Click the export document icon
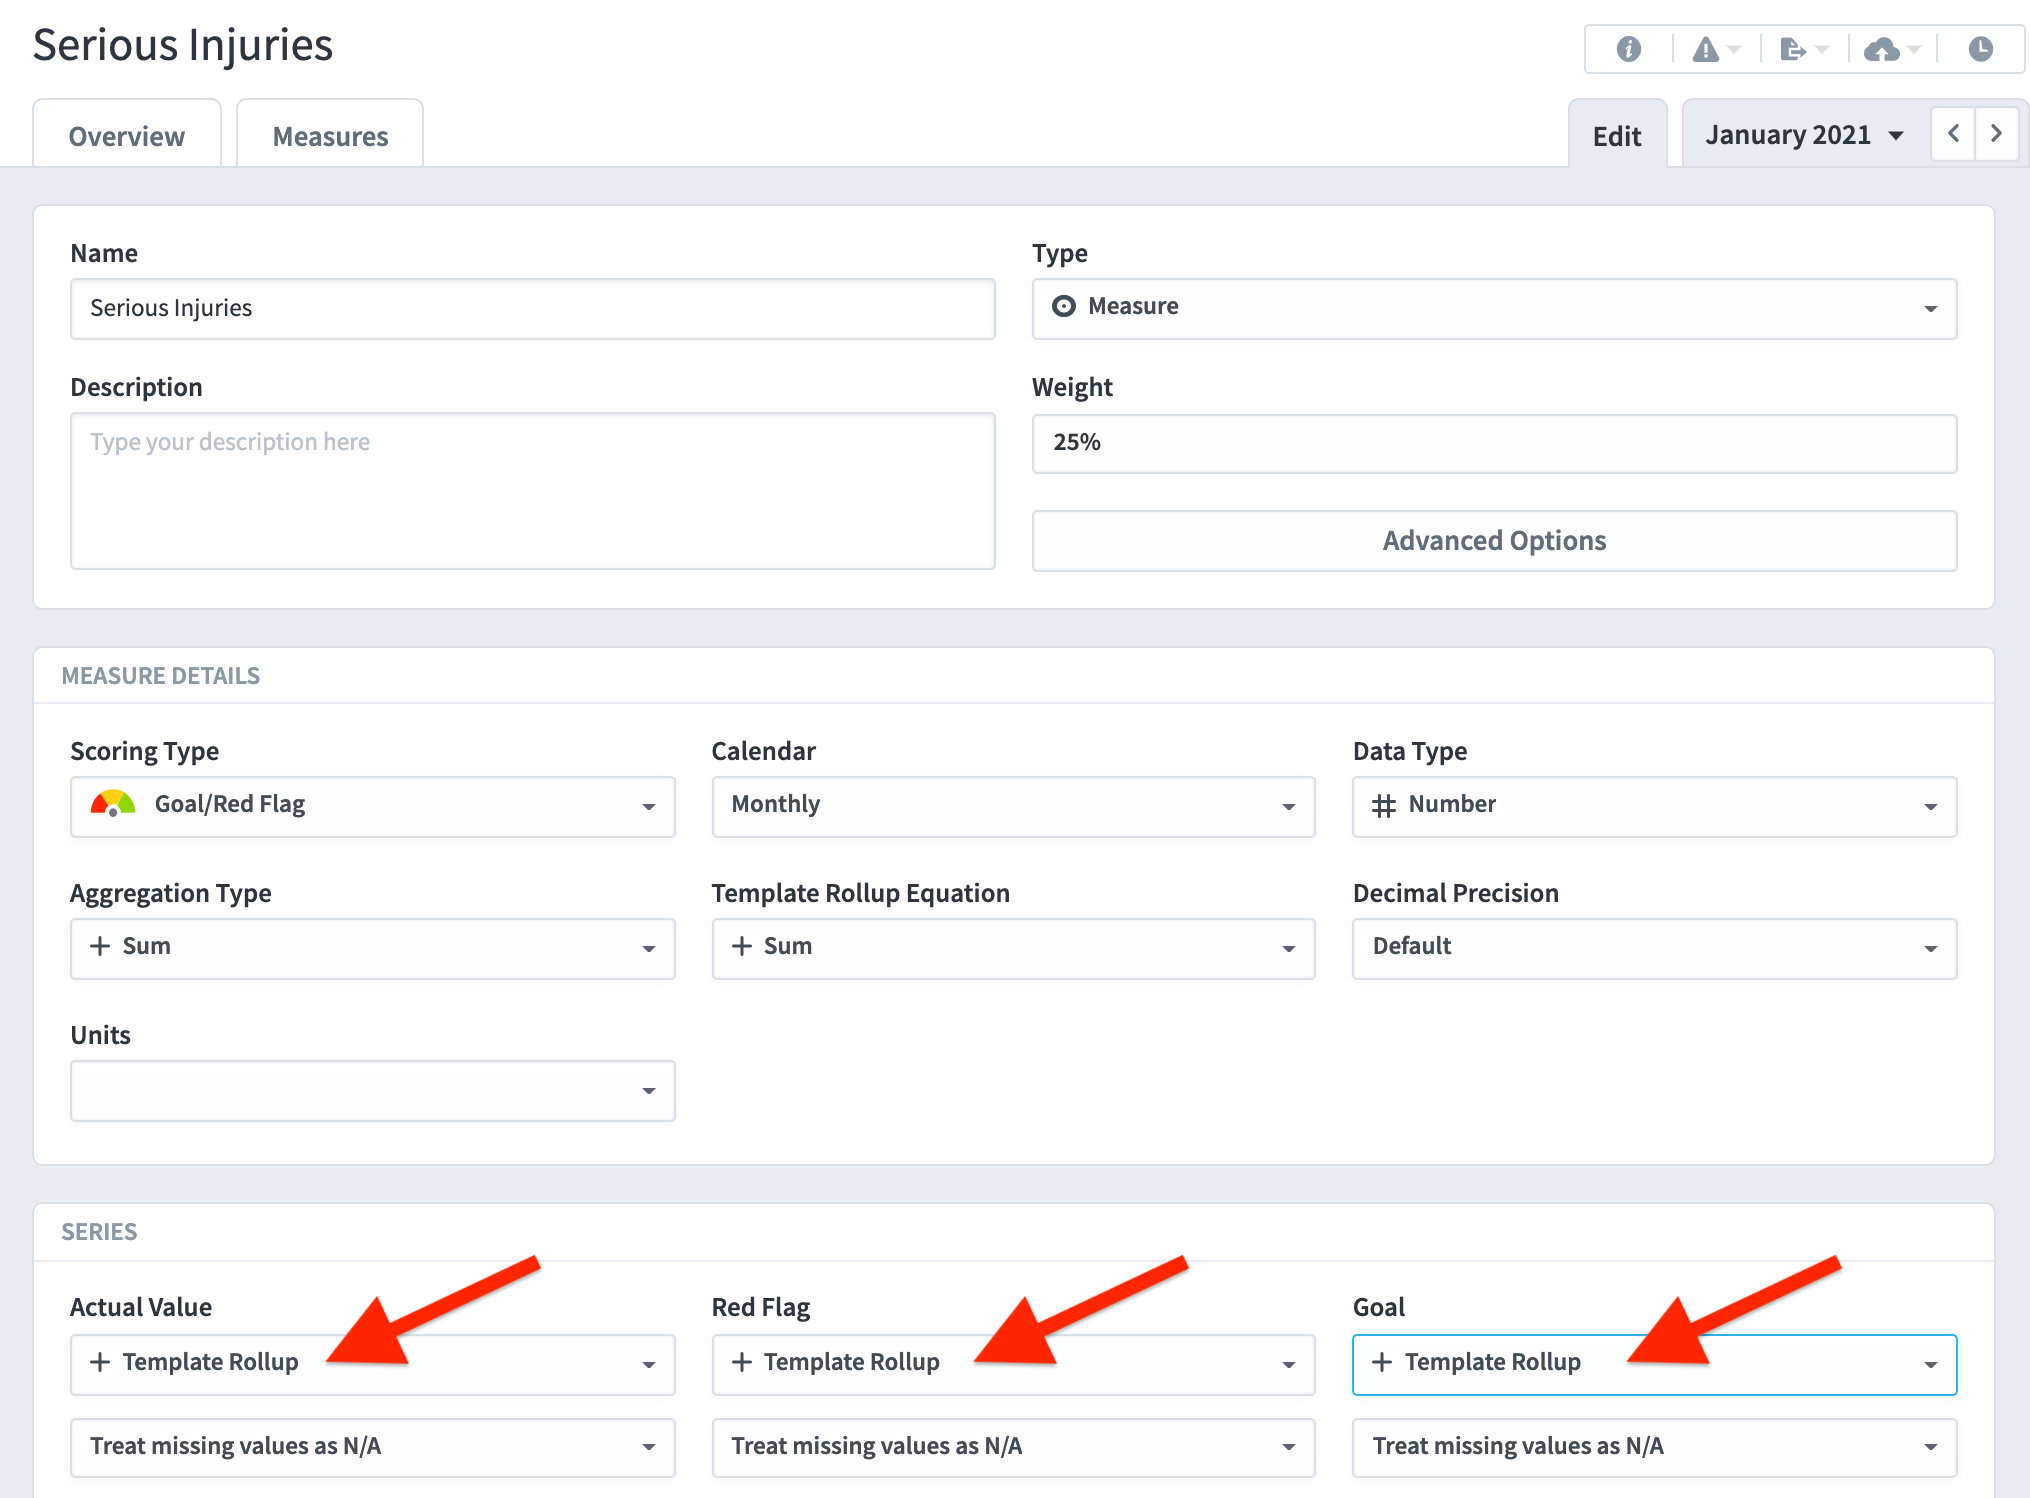This screenshot has height=1498, width=2030. point(1795,47)
